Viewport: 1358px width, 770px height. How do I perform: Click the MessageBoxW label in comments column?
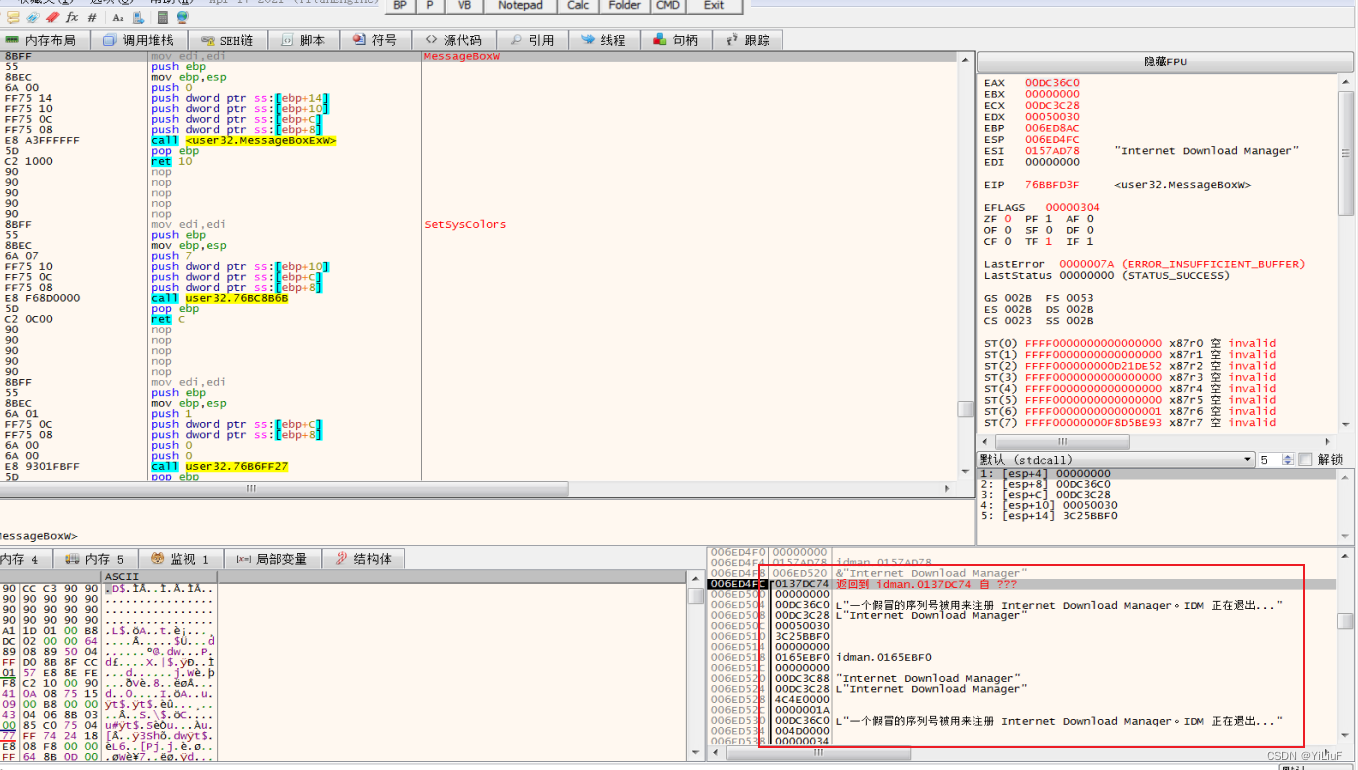(461, 57)
